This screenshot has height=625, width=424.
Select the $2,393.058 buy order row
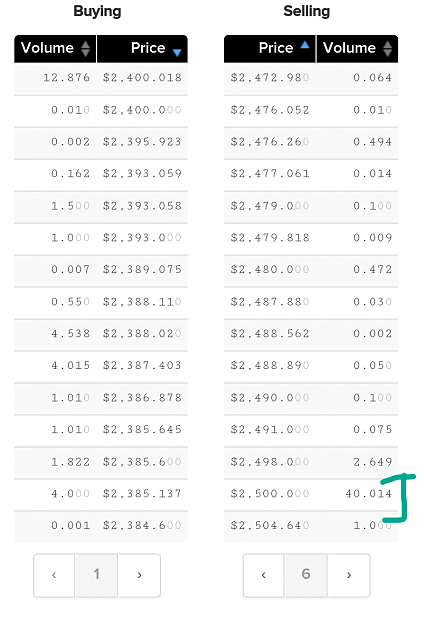pos(101,207)
